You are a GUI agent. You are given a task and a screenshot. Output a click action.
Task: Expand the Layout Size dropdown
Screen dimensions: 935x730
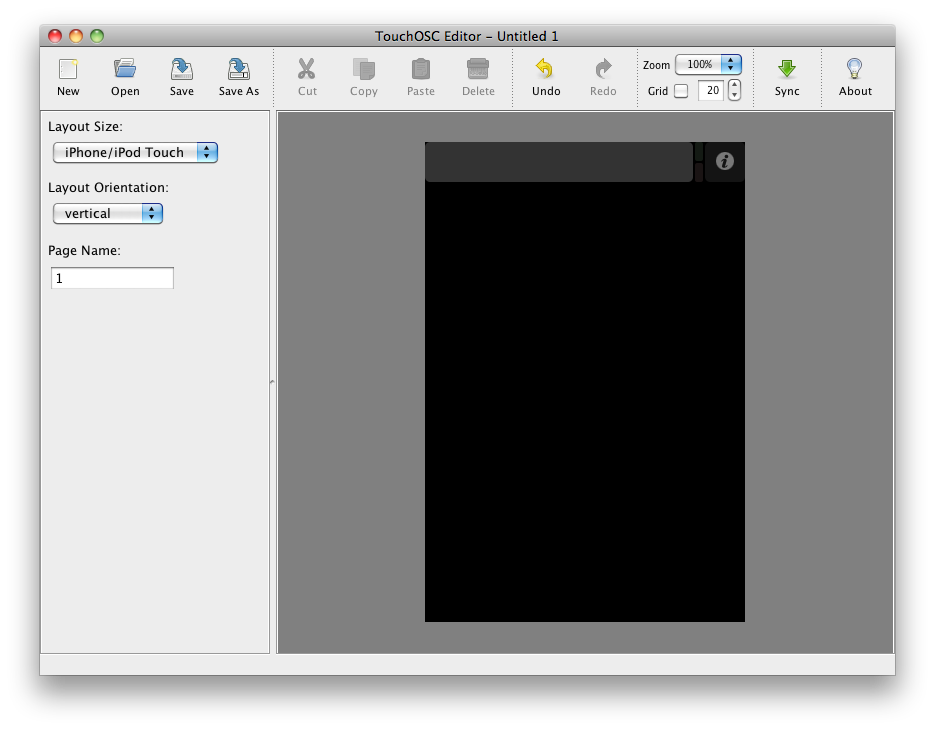135,152
